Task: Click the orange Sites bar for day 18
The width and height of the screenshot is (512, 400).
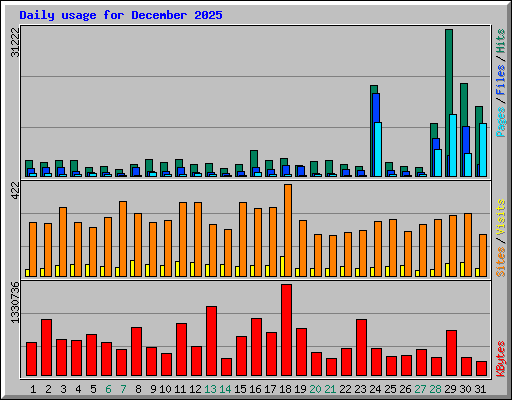Action: point(288,230)
